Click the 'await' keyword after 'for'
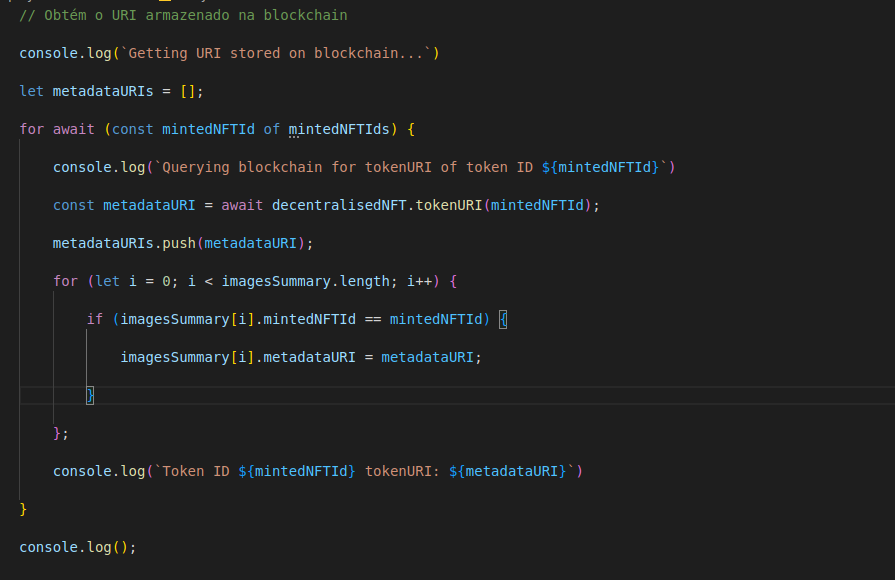The width and height of the screenshot is (895, 580). [x=73, y=129]
